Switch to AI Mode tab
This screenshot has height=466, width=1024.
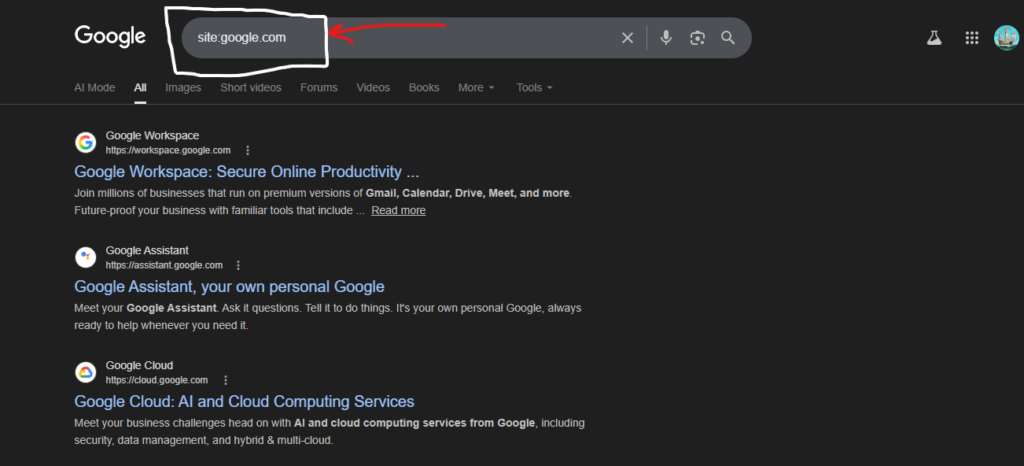[95, 87]
